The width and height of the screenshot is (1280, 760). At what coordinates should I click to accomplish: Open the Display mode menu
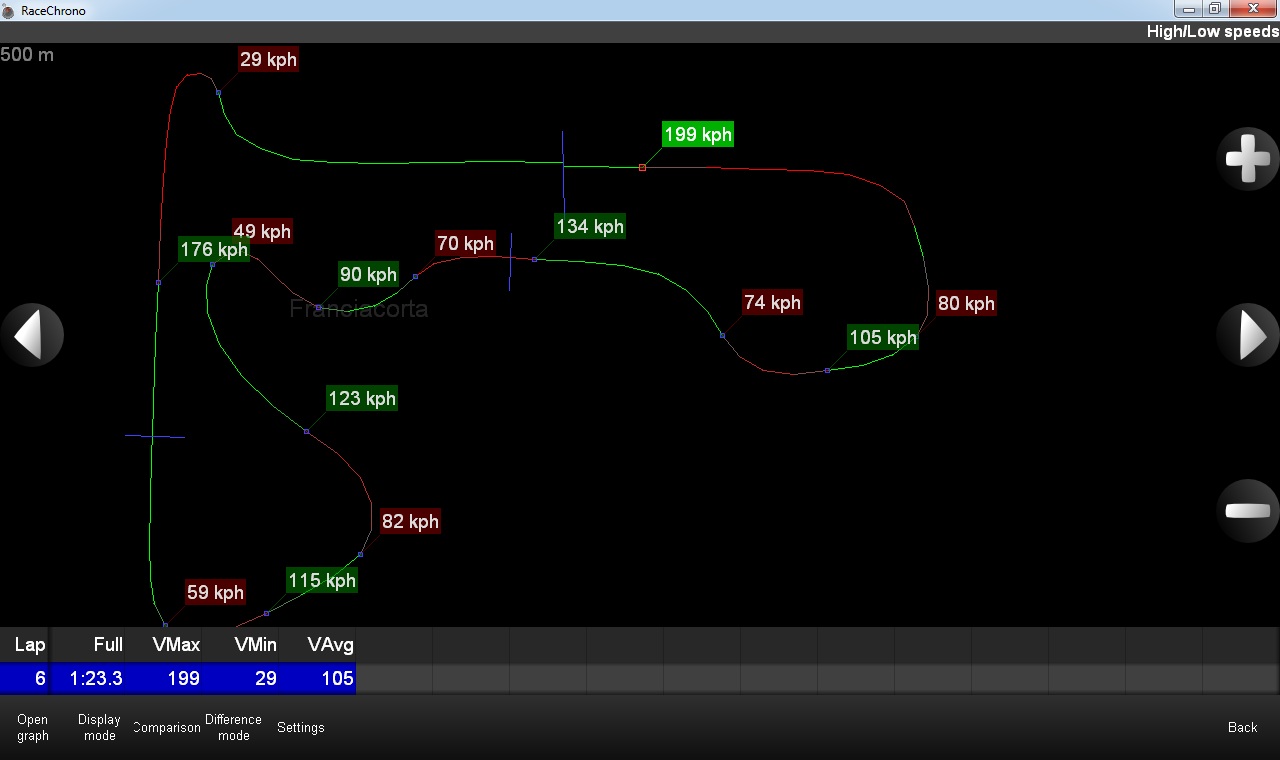point(99,727)
